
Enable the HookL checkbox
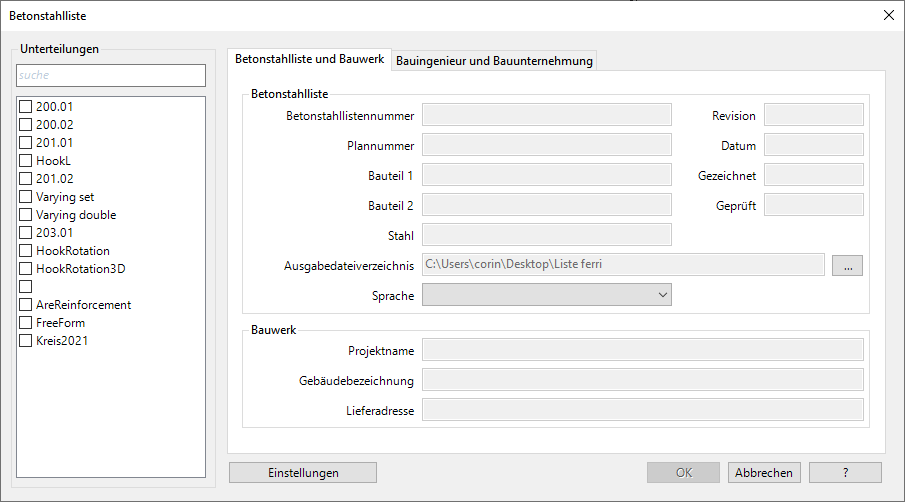pyautogui.click(x=26, y=161)
